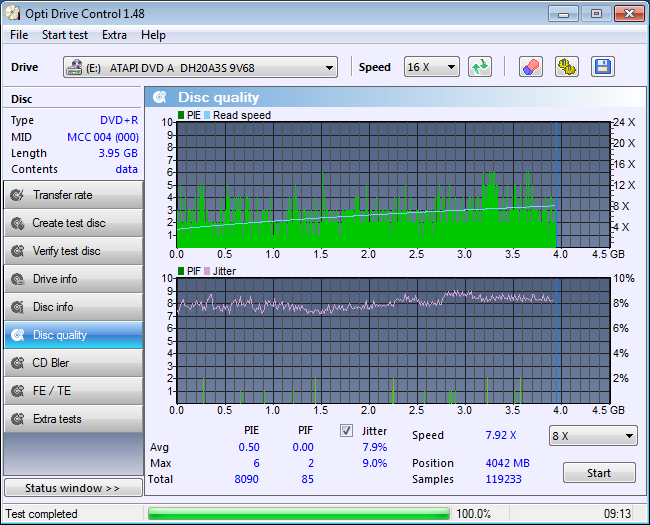Select Disc info section
Viewport: 650px width, 525px height.
[x=73, y=307]
